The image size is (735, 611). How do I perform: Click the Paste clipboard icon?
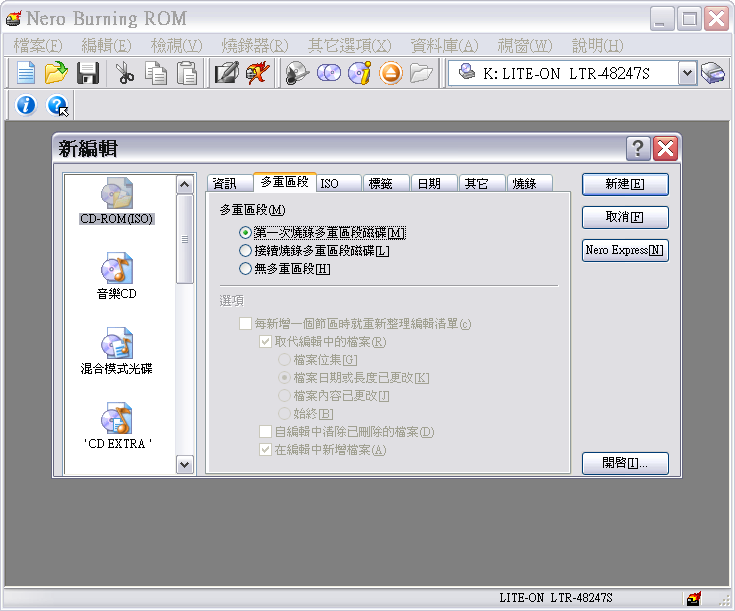click(x=187, y=73)
